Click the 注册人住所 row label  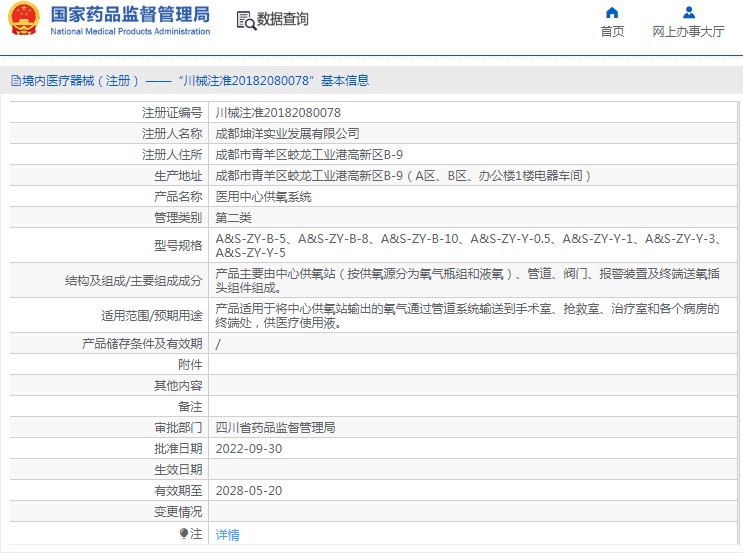point(172,155)
